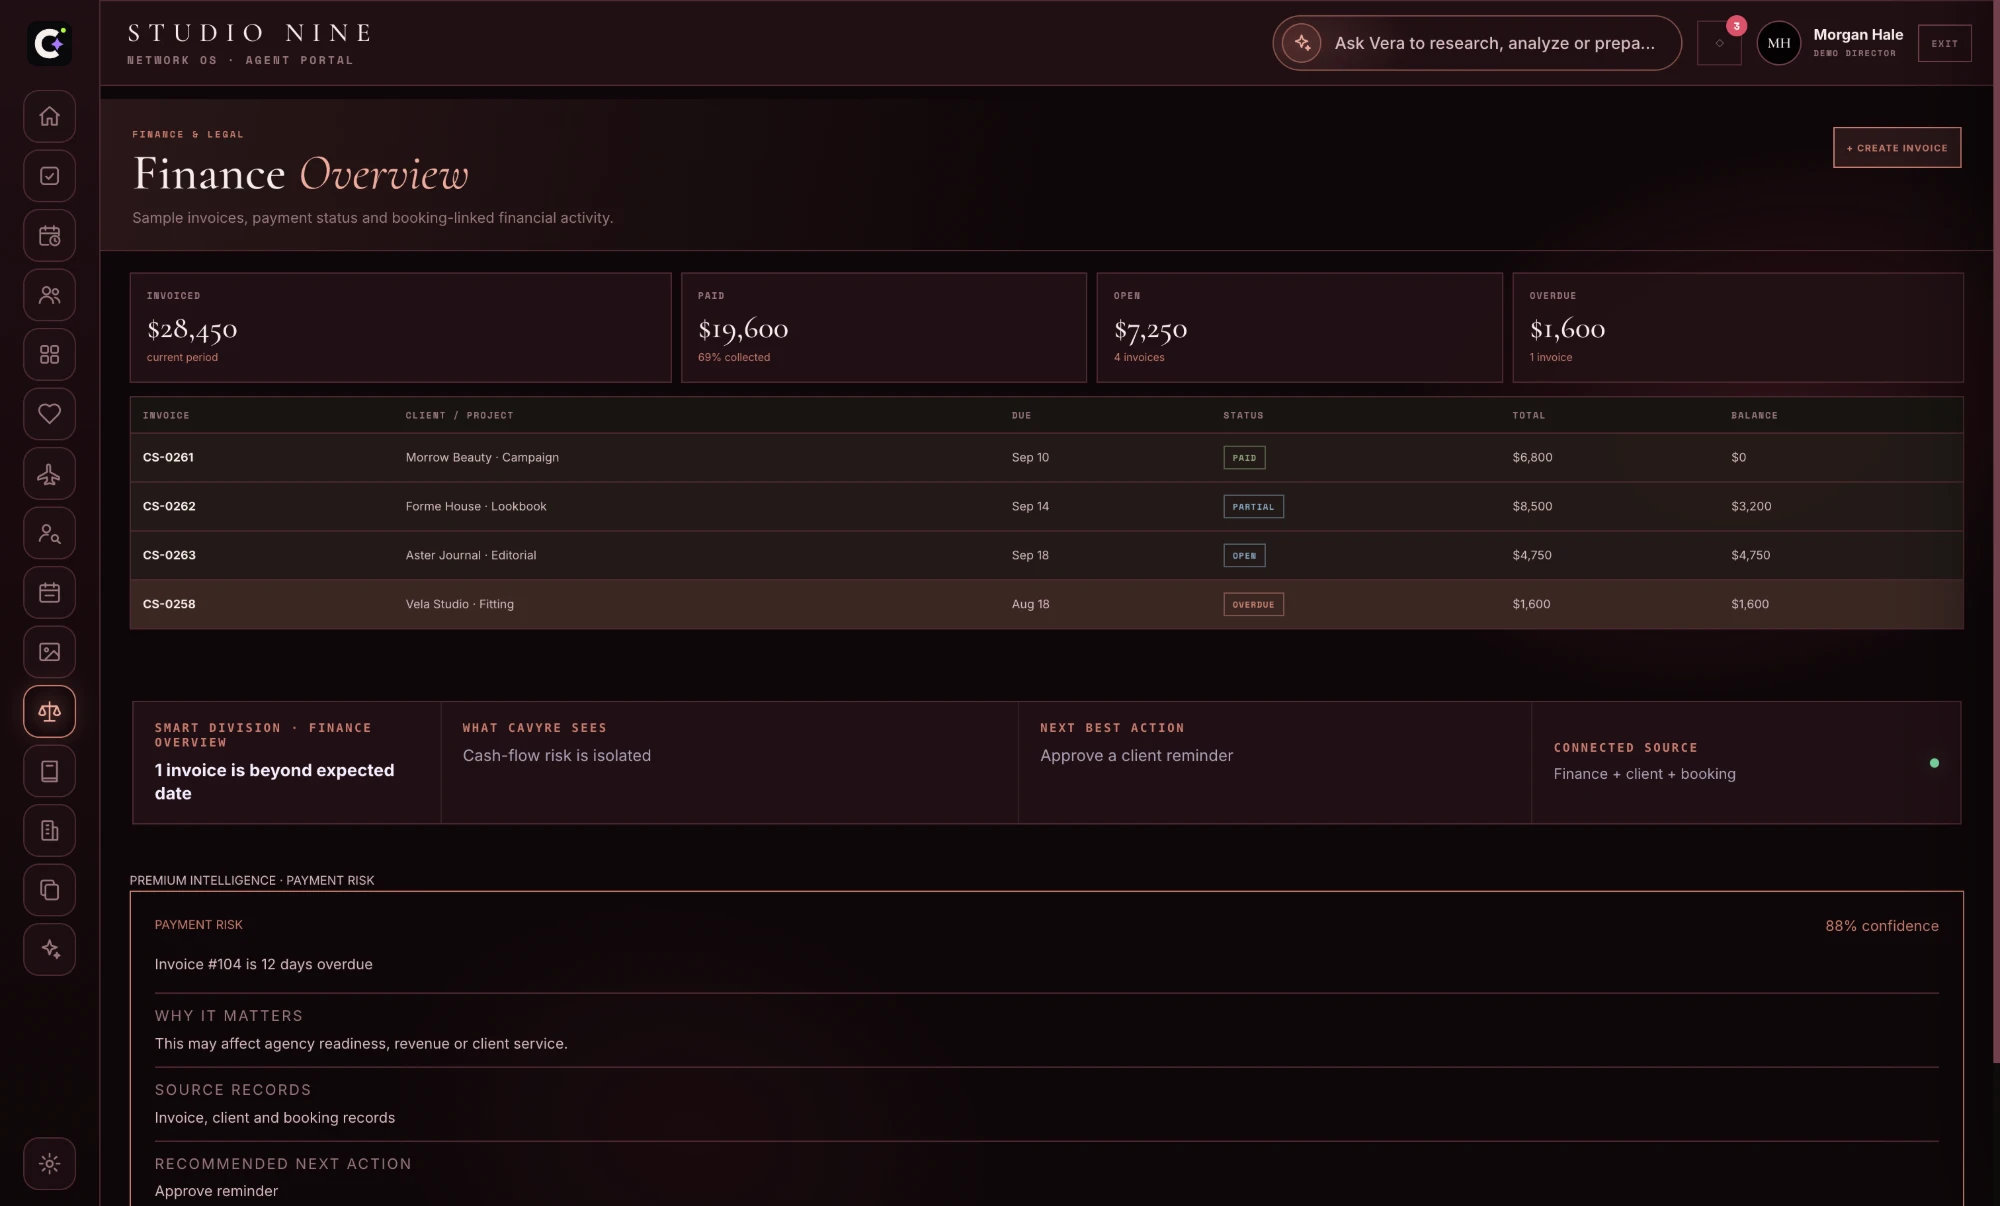Click the MH profile avatar
The height and width of the screenshot is (1206, 2000).
1778,43
